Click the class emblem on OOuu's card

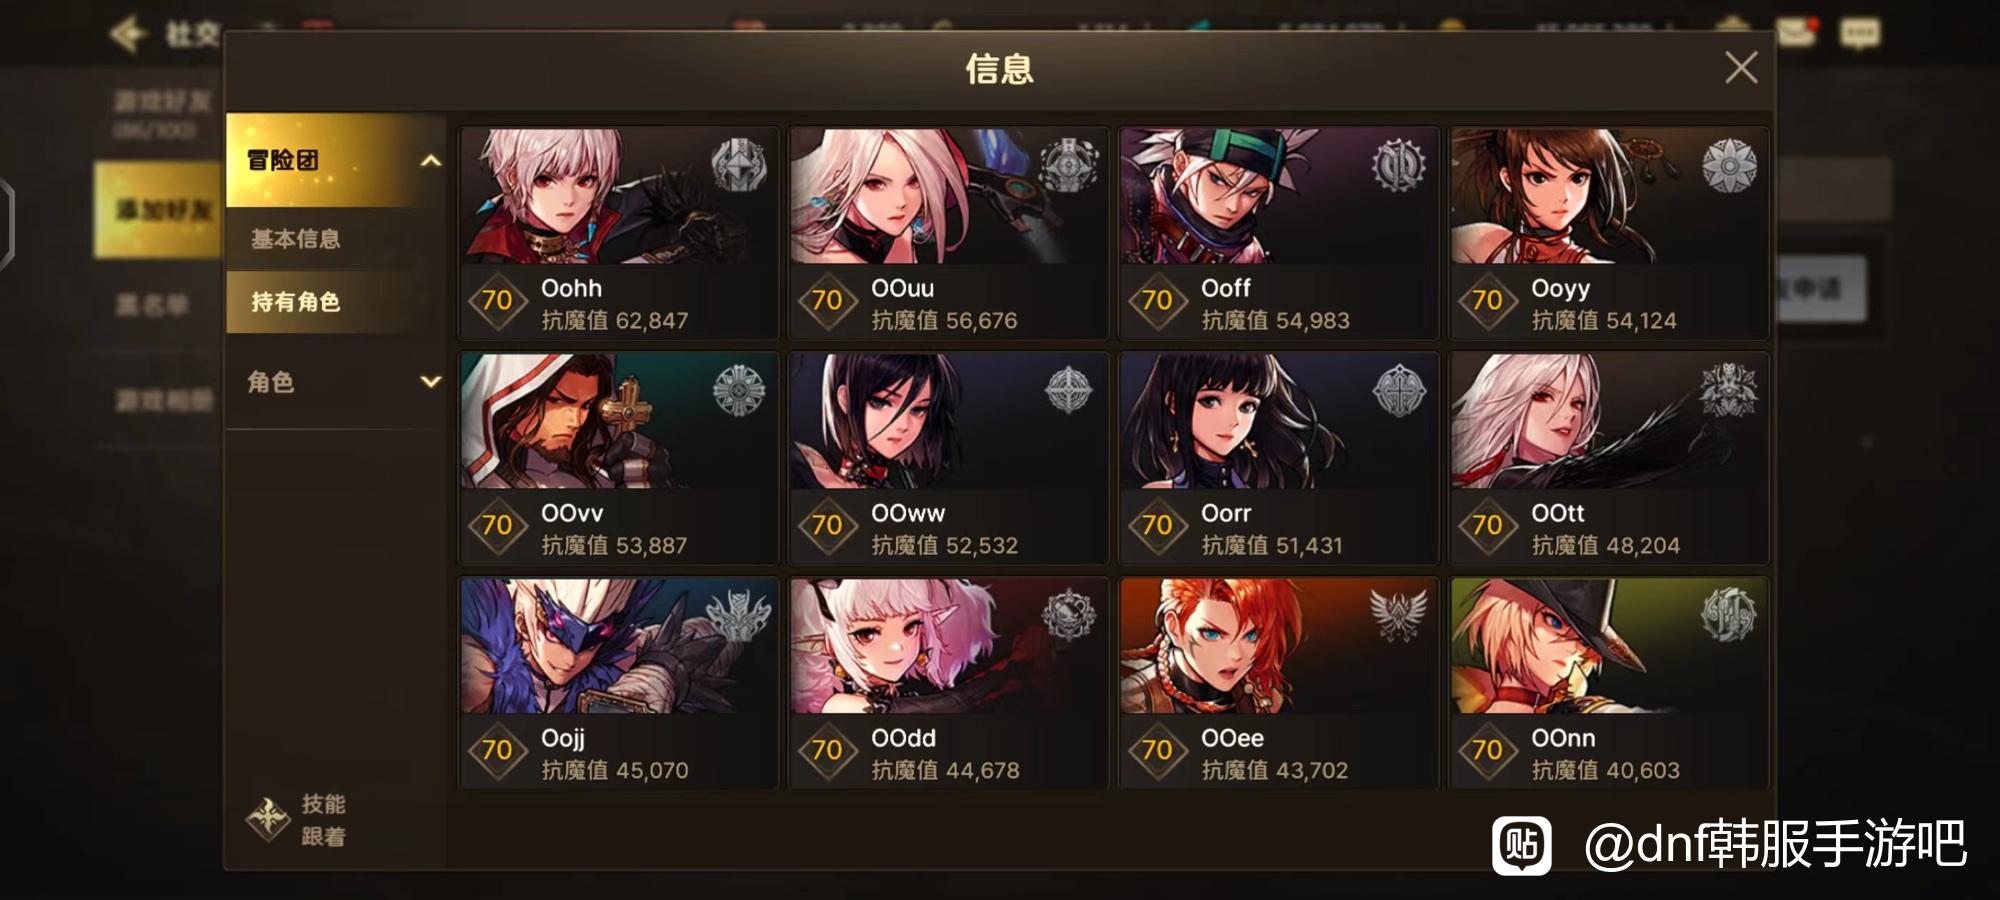[x=1069, y=166]
